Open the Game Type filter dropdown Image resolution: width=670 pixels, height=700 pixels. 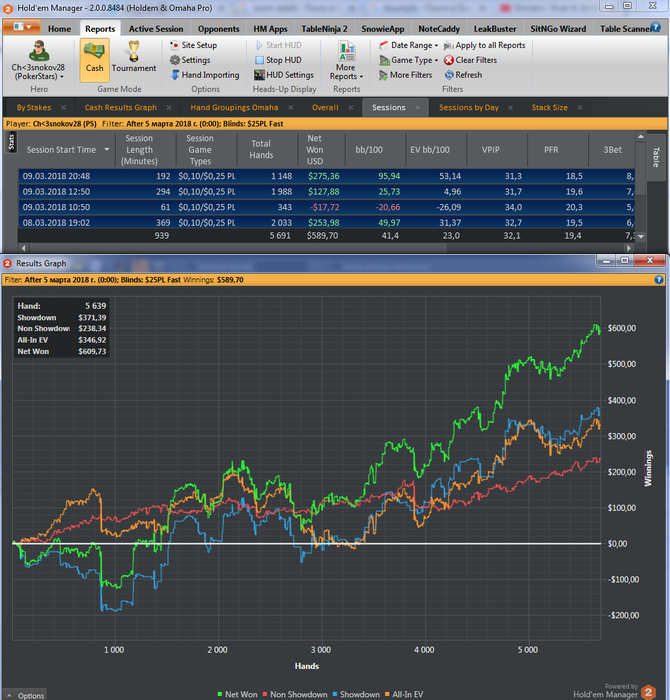pos(408,60)
